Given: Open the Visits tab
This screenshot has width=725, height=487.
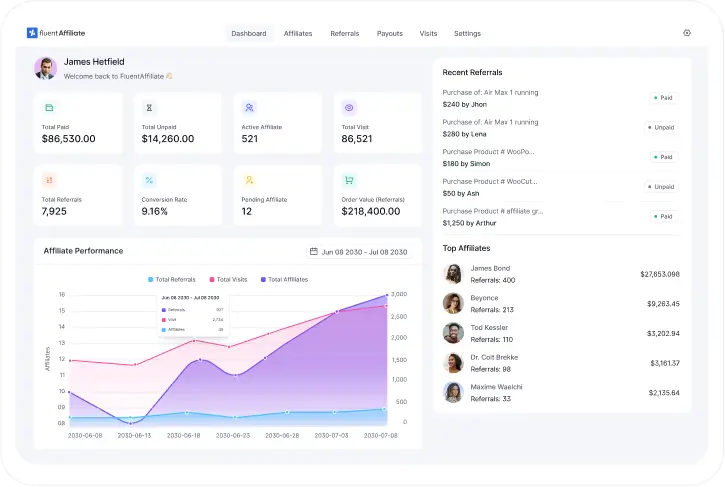Looking at the screenshot, I should [x=428, y=33].
